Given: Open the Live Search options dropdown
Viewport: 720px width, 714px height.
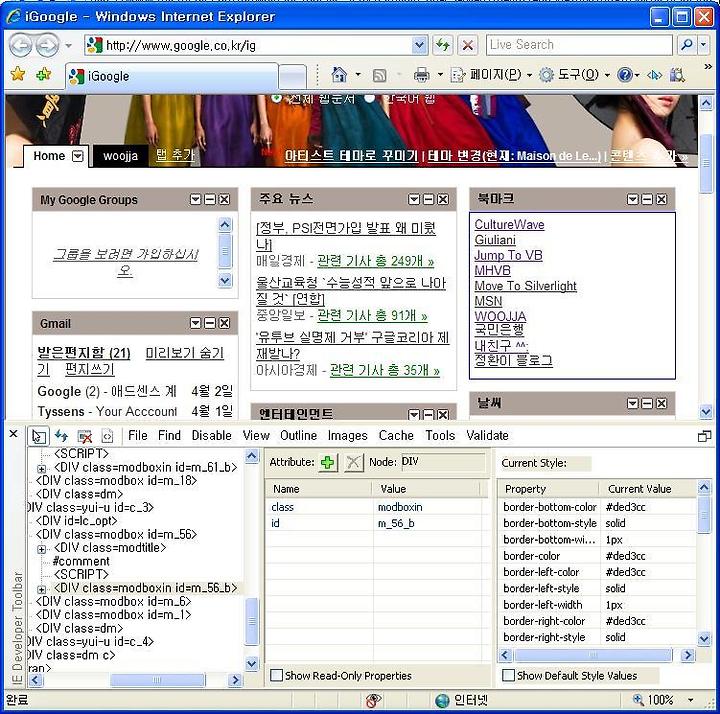Looking at the screenshot, I should [x=704, y=45].
